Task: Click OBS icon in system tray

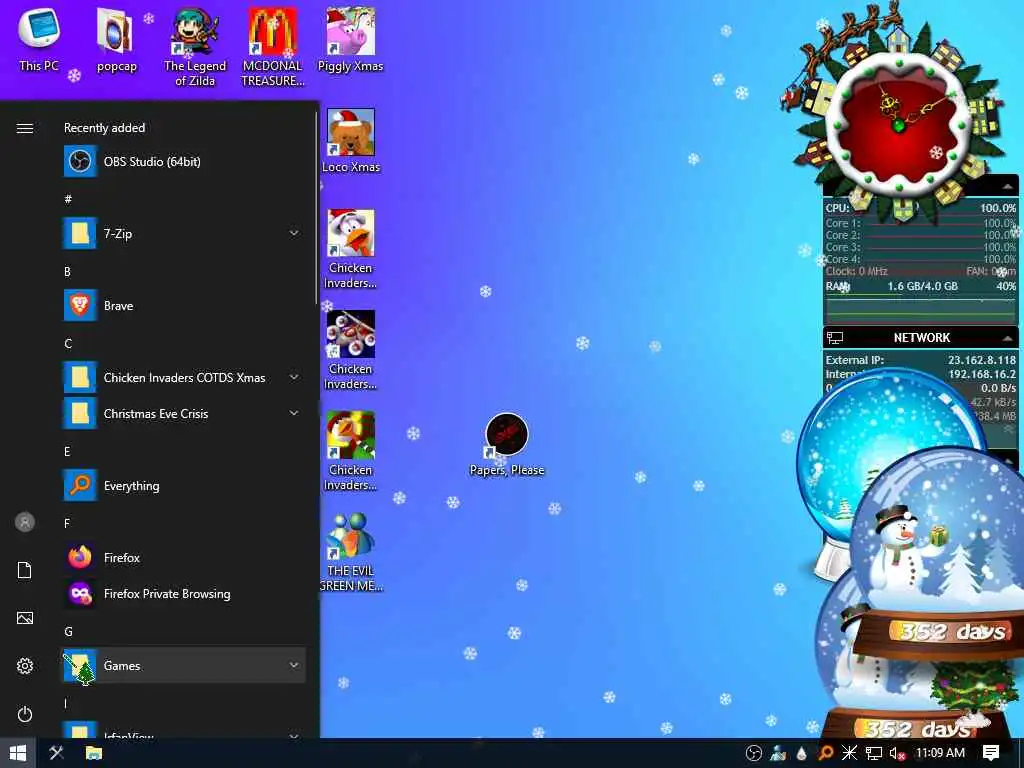Action: (x=754, y=753)
